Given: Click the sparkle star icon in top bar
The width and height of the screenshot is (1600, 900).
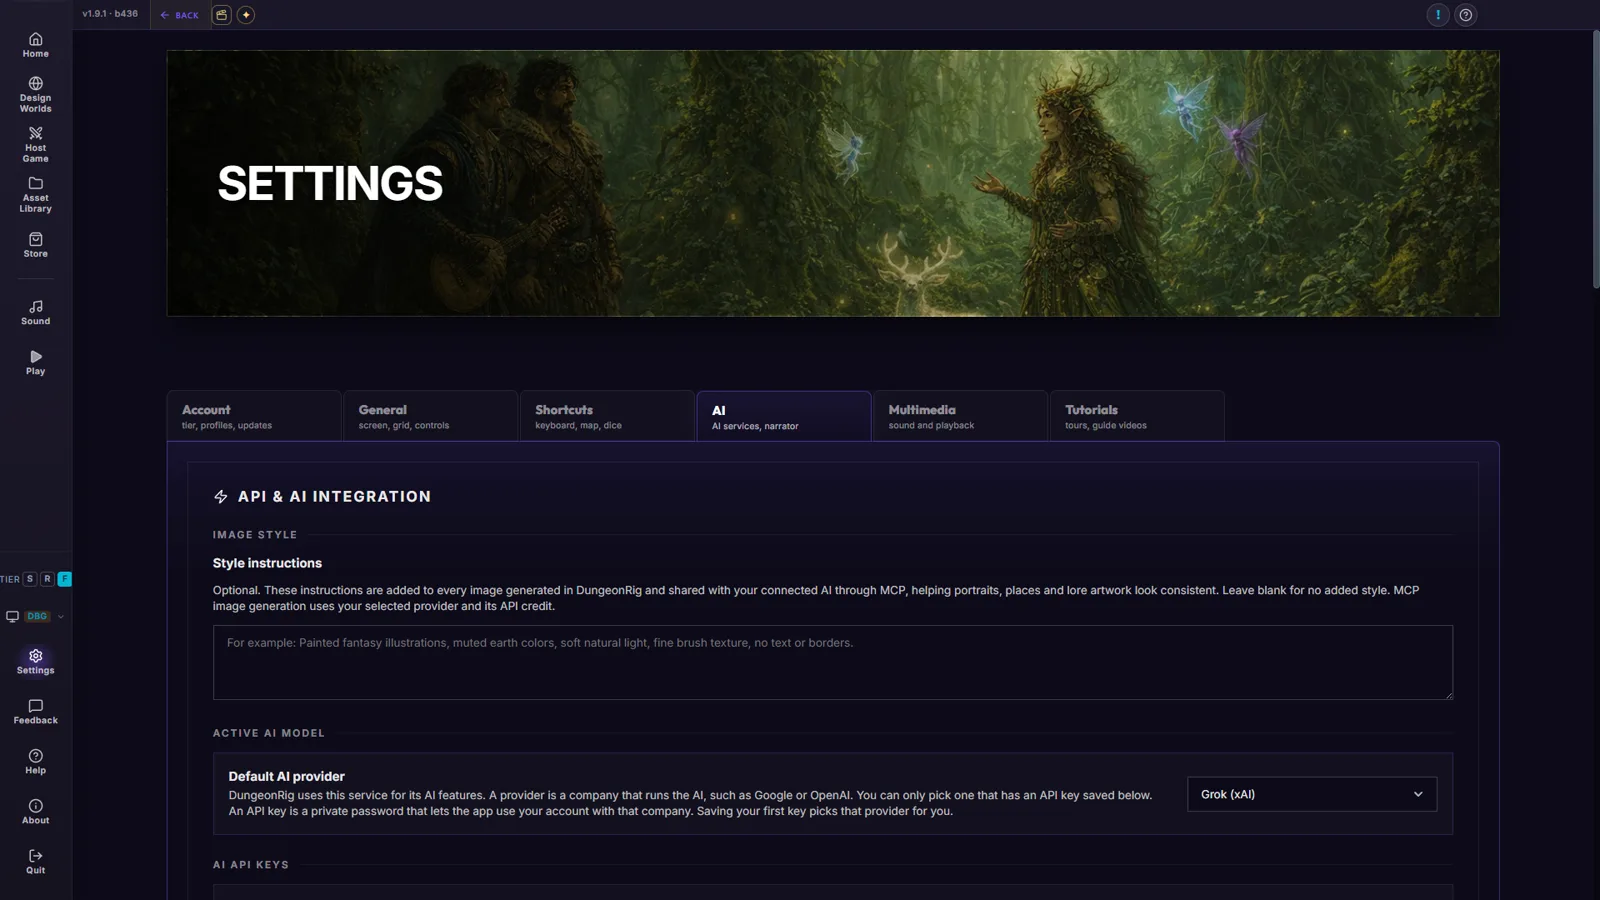Looking at the screenshot, I should [x=246, y=15].
